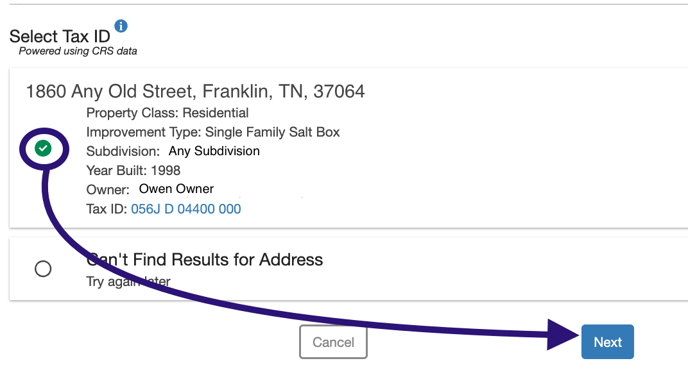This screenshot has height=370, width=688.
Task: Click the 1860 Any Old Street address heading
Action: (x=195, y=91)
